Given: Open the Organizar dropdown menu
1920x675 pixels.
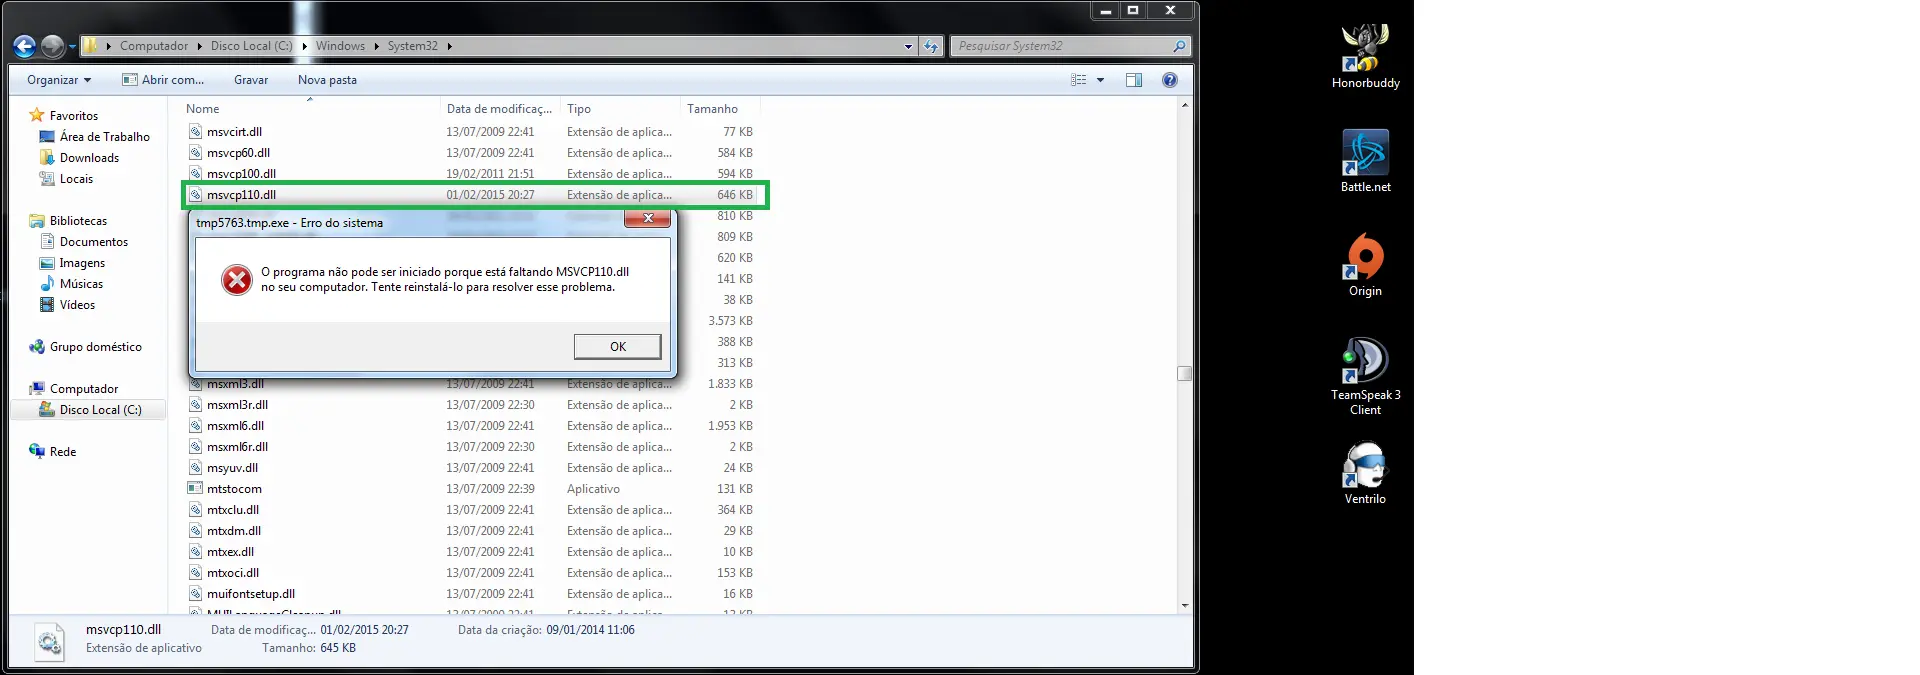Looking at the screenshot, I should [x=59, y=80].
